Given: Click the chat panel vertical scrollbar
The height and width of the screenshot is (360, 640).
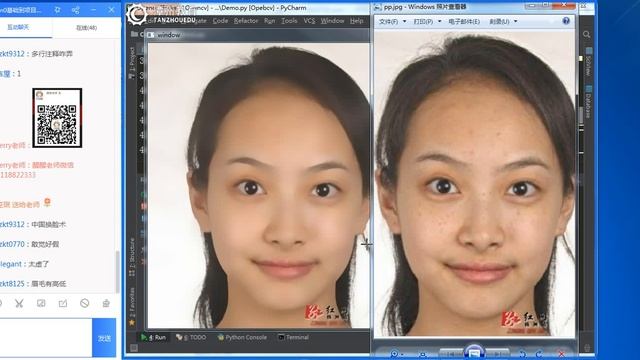Looking at the screenshot, I should pyautogui.click(x=118, y=271).
